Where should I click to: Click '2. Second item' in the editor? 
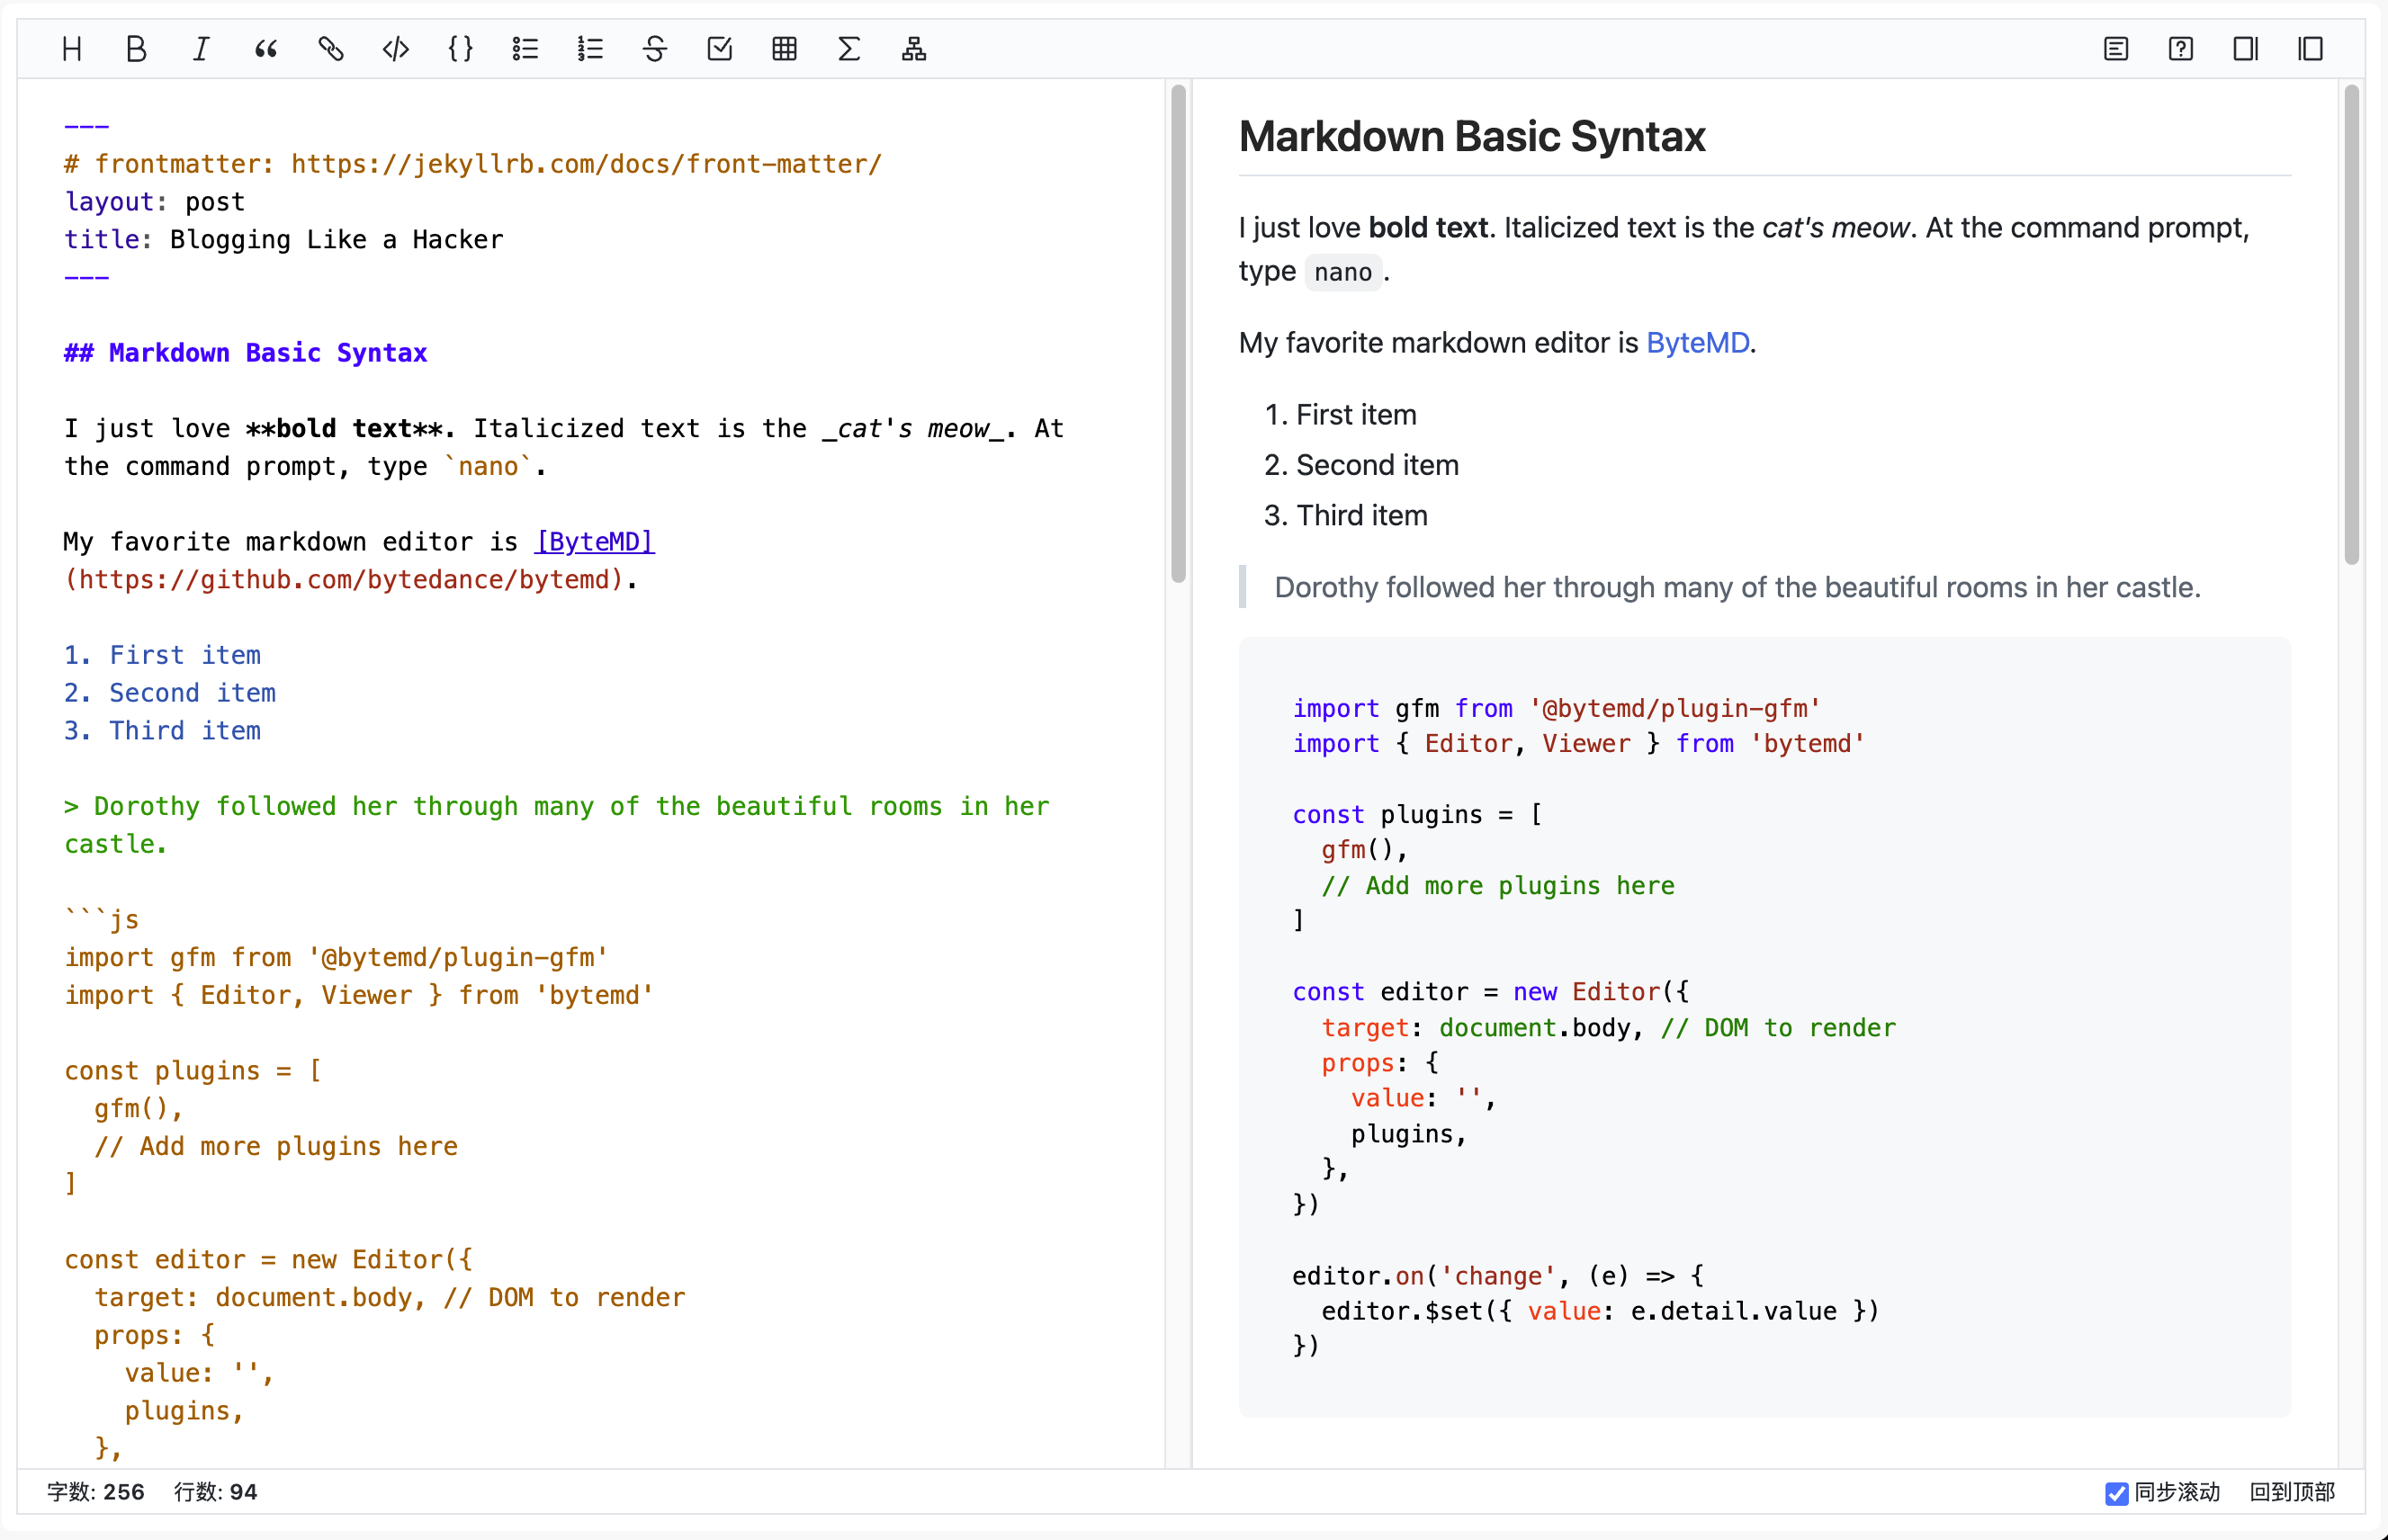coord(170,693)
